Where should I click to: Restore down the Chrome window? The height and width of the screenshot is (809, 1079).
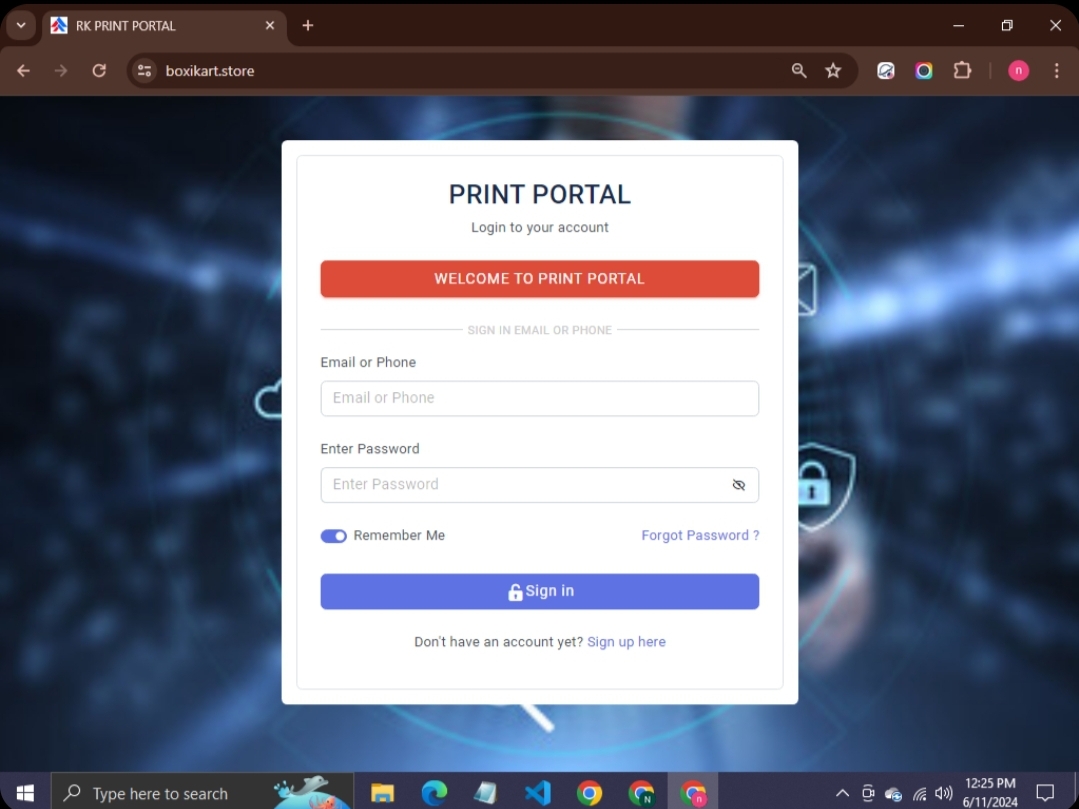[x=1007, y=25]
